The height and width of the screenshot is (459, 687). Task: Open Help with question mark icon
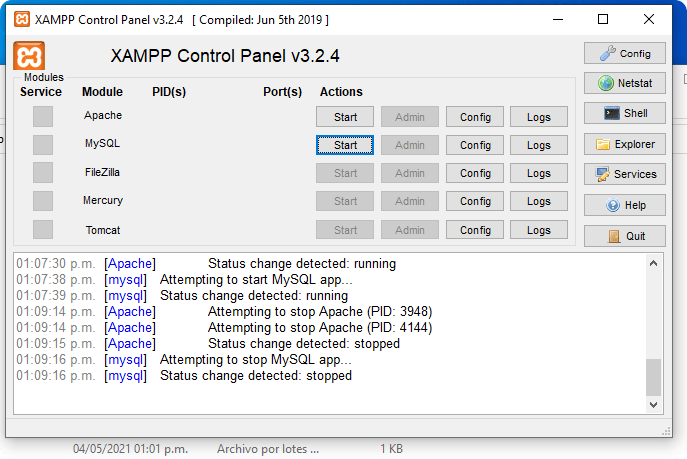pos(624,206)
